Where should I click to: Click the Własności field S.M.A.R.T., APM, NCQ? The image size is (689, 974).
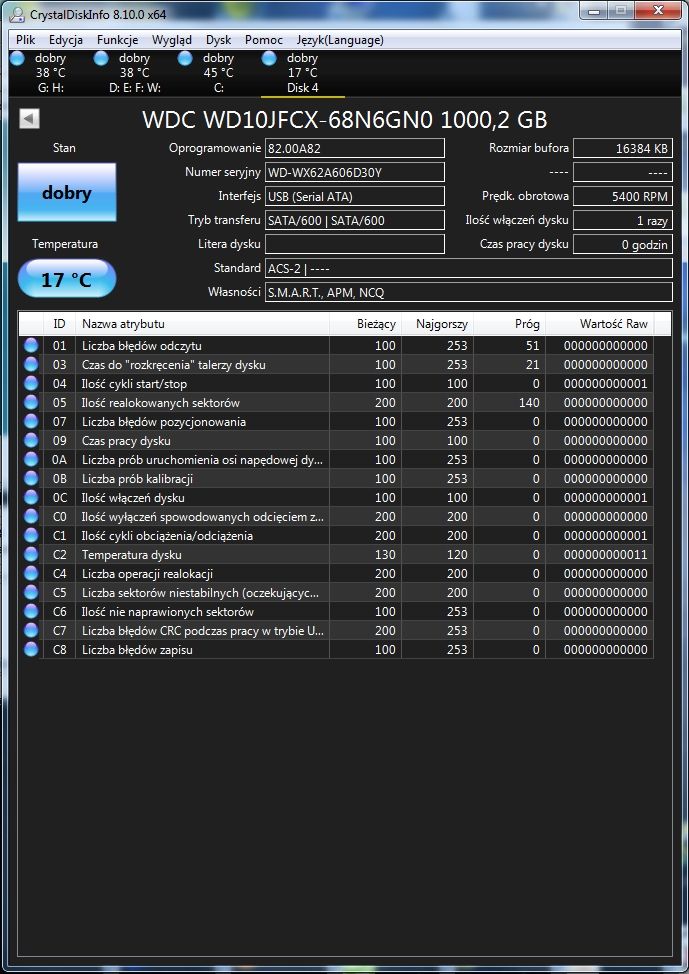click(469, 292)
